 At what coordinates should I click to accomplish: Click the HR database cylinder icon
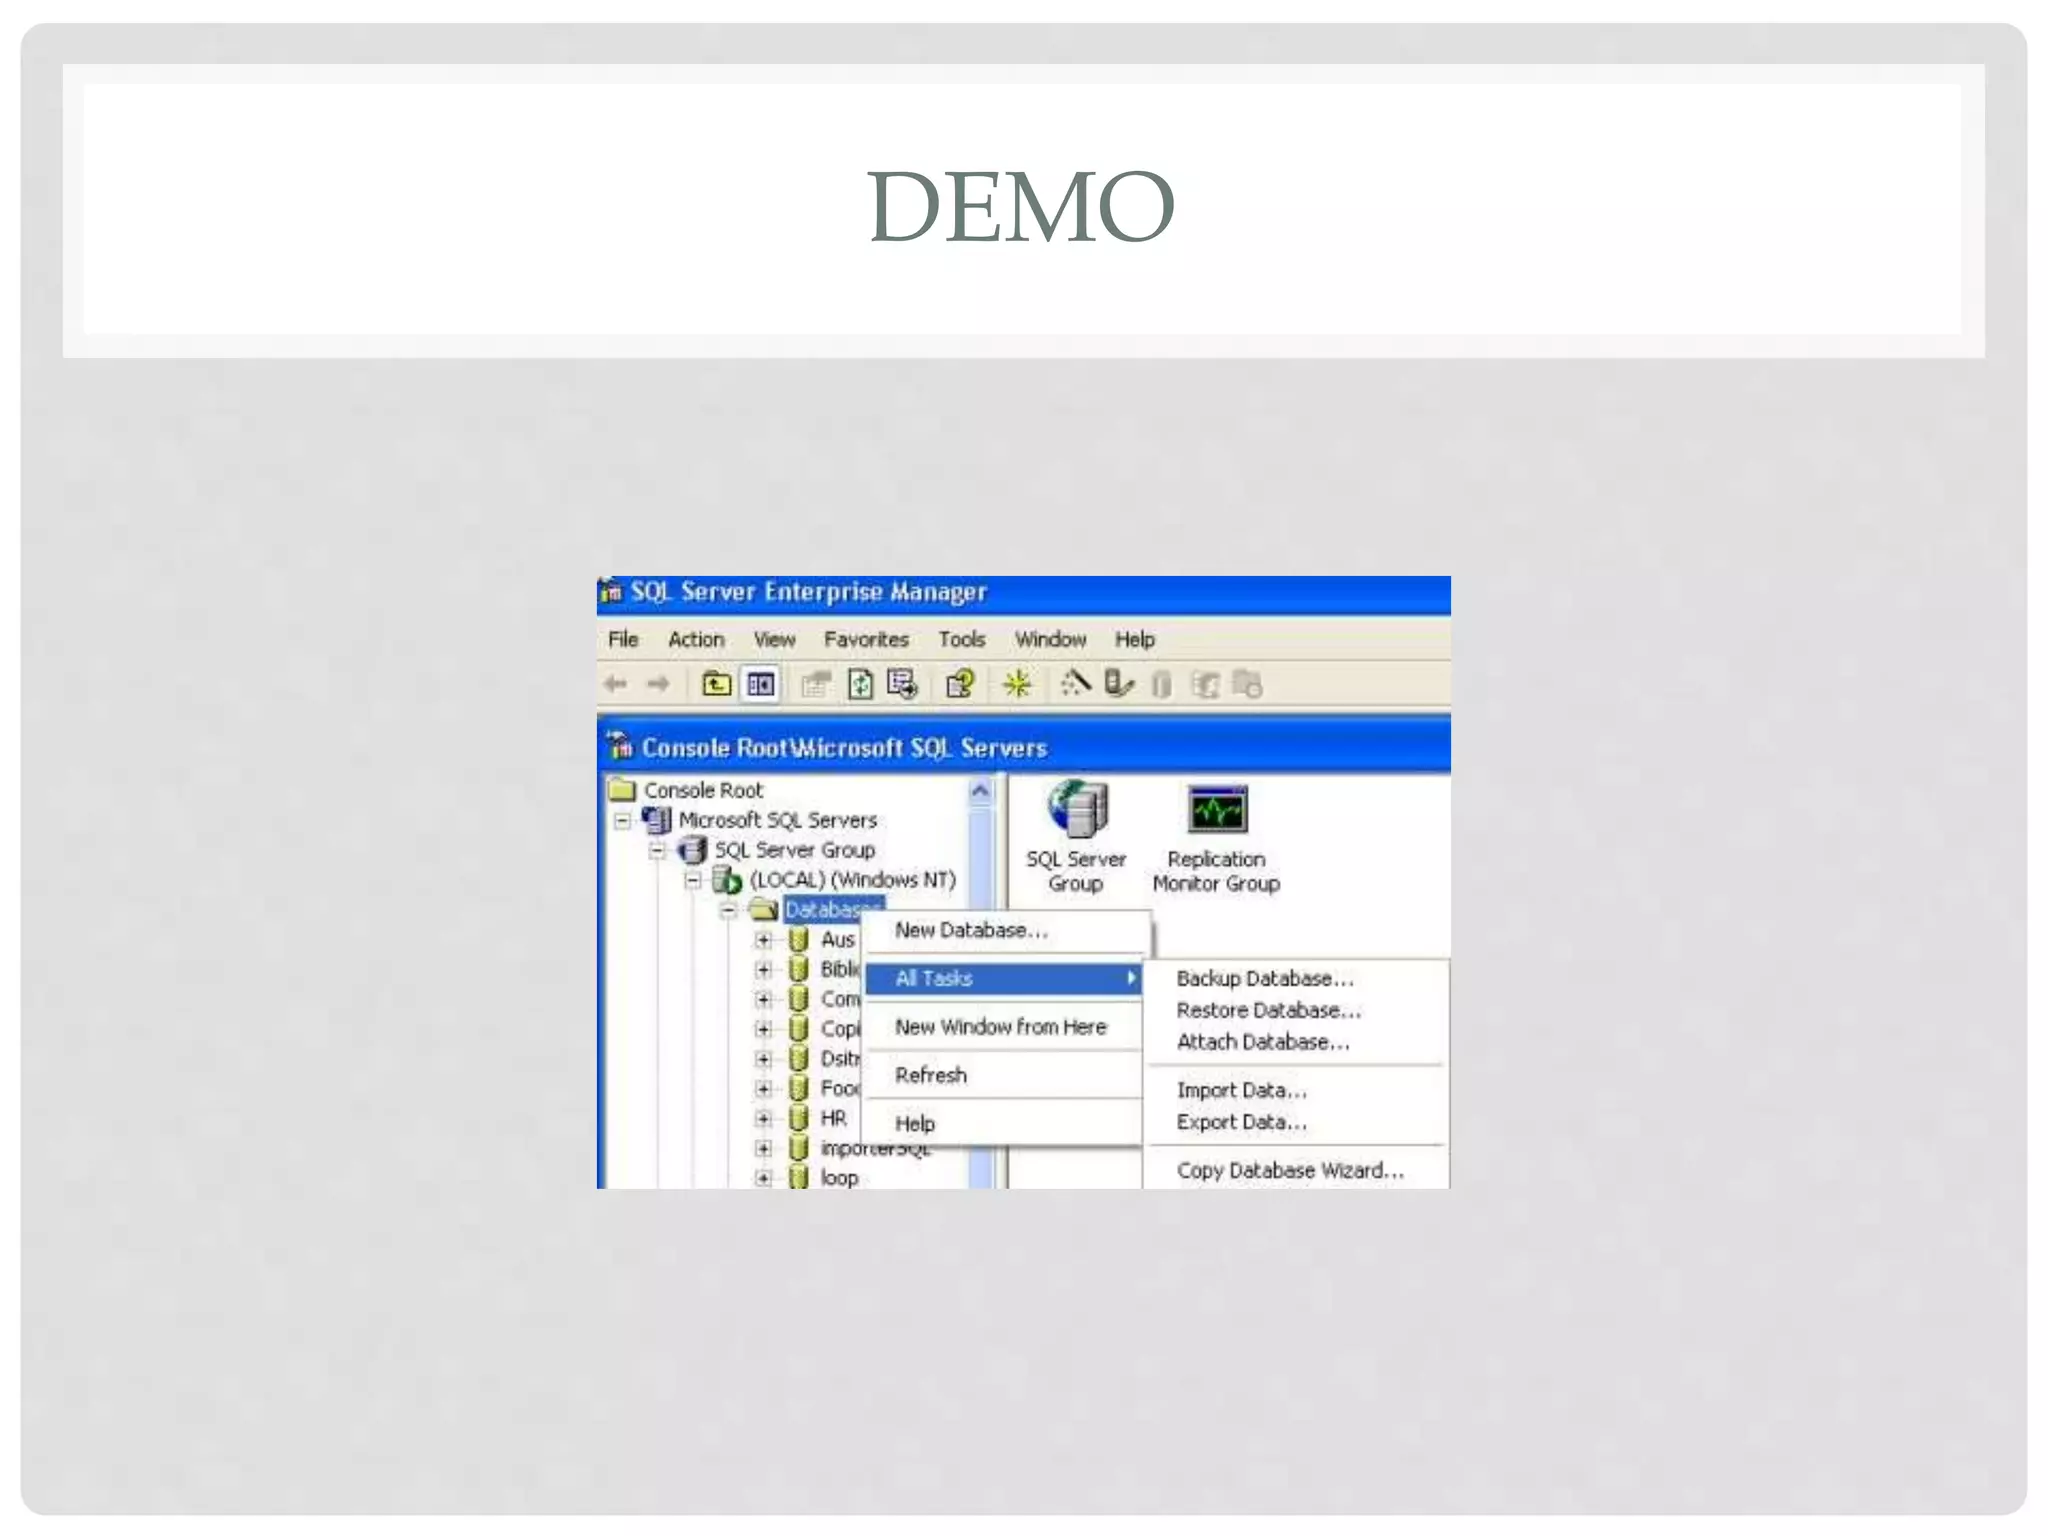coord(798,1118)
